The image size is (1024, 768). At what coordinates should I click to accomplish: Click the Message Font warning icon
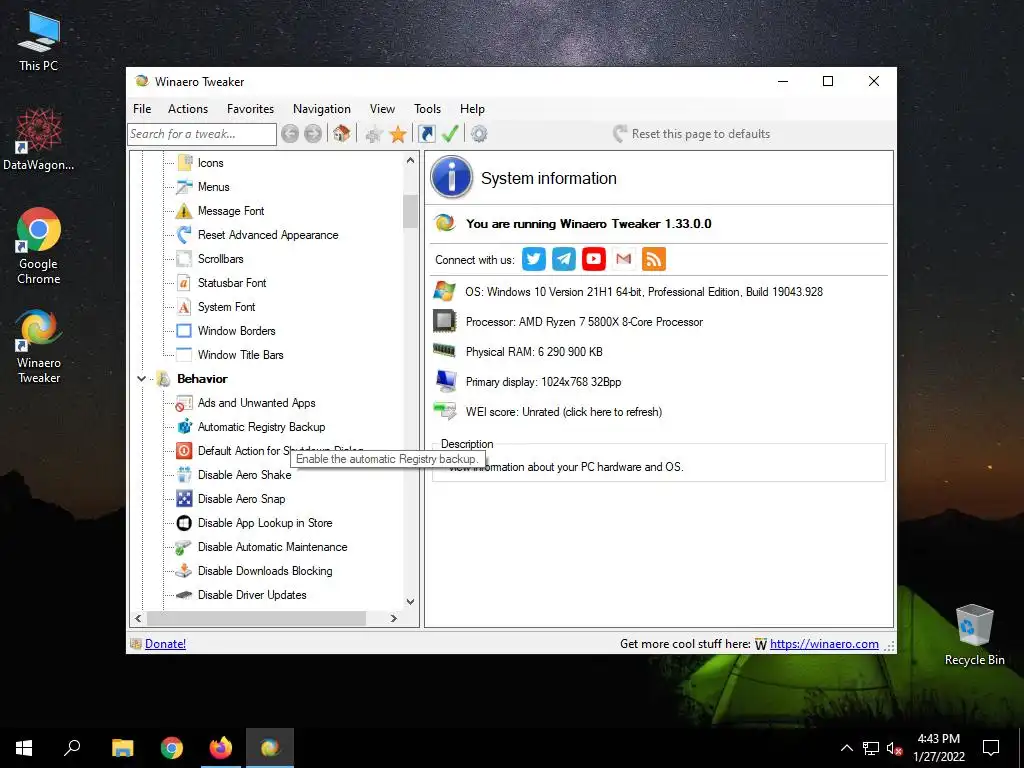click(x=184, y=211)
